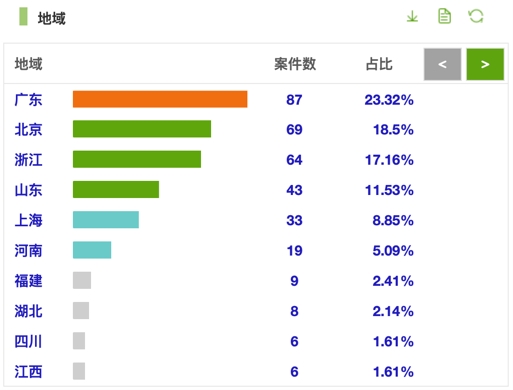The width and height of the screenshot is (513, 390).
Task: Click the 案件数 column header
Action: pyautogui.click(x=295, y=64)
